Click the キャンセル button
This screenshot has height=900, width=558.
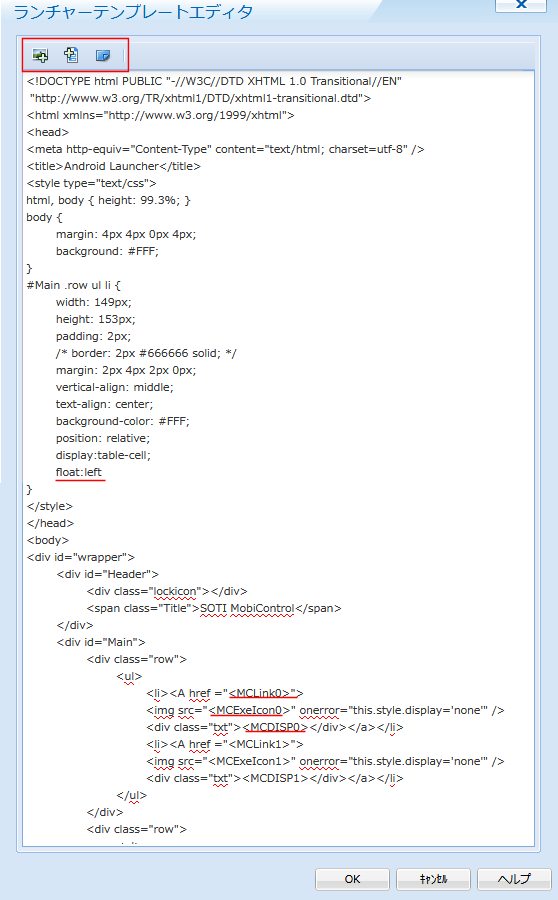433,879
